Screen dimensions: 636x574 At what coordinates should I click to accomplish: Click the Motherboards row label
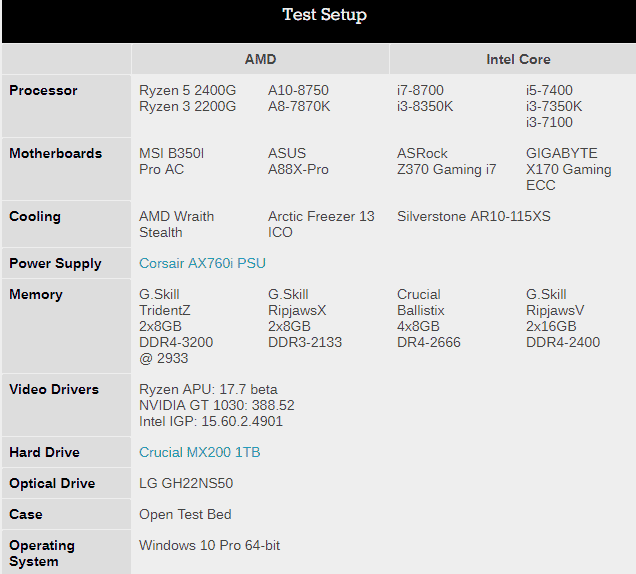click(x=56, y=153)
